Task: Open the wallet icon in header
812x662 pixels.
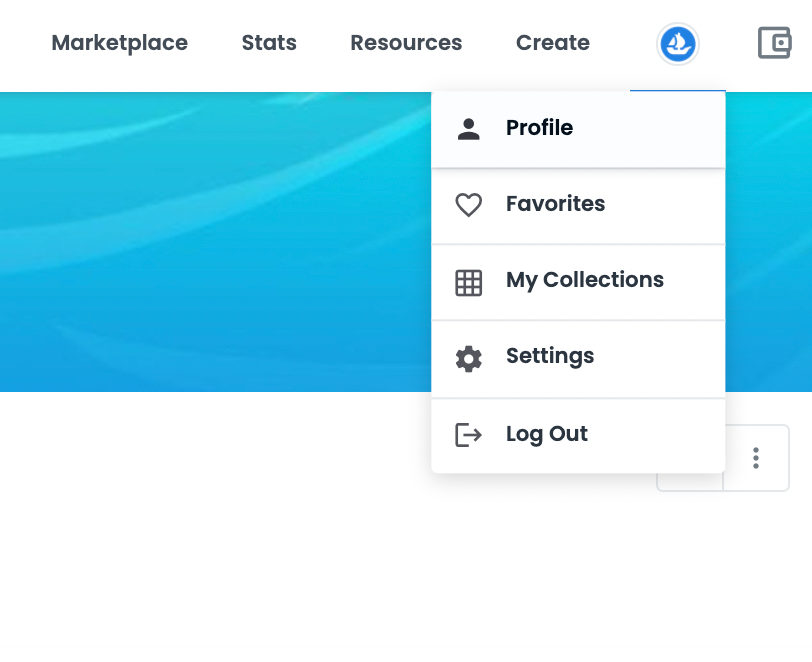Action: 775,43
